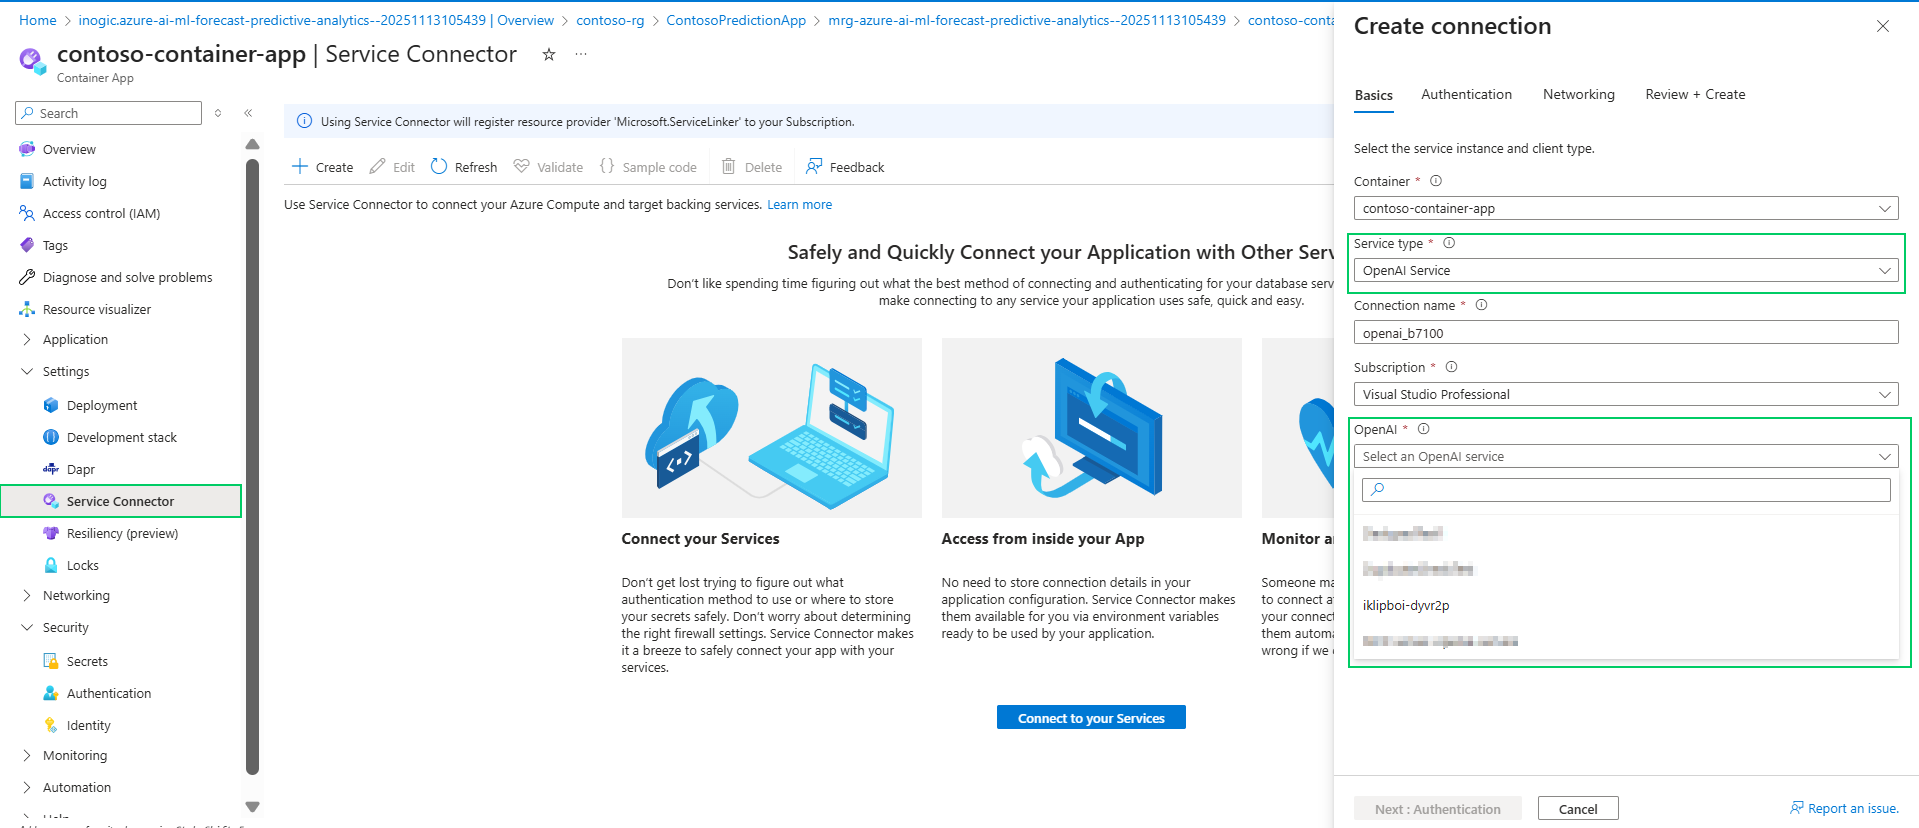
Task: Open the Resource visualizer sidebar item
Action: [97, 309]
